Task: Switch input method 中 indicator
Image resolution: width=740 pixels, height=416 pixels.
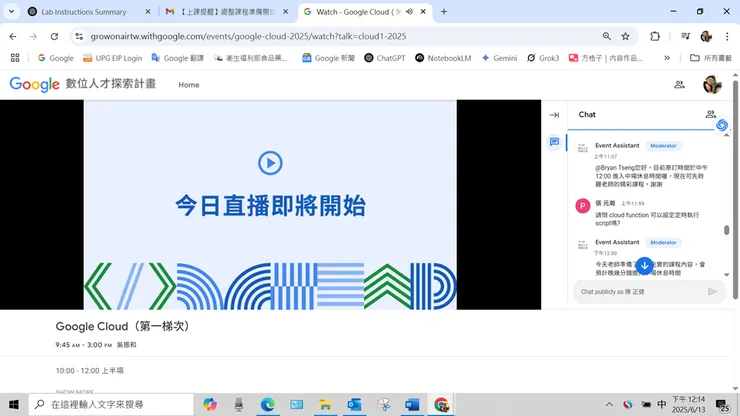Action: coord(662,404)
